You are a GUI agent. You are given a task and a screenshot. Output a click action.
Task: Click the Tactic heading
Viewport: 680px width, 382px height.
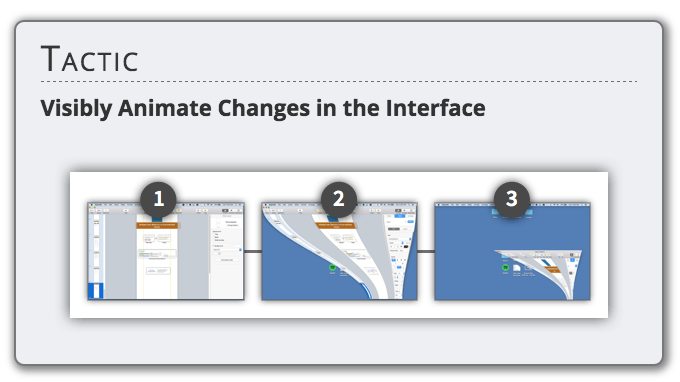click(90, 59)
